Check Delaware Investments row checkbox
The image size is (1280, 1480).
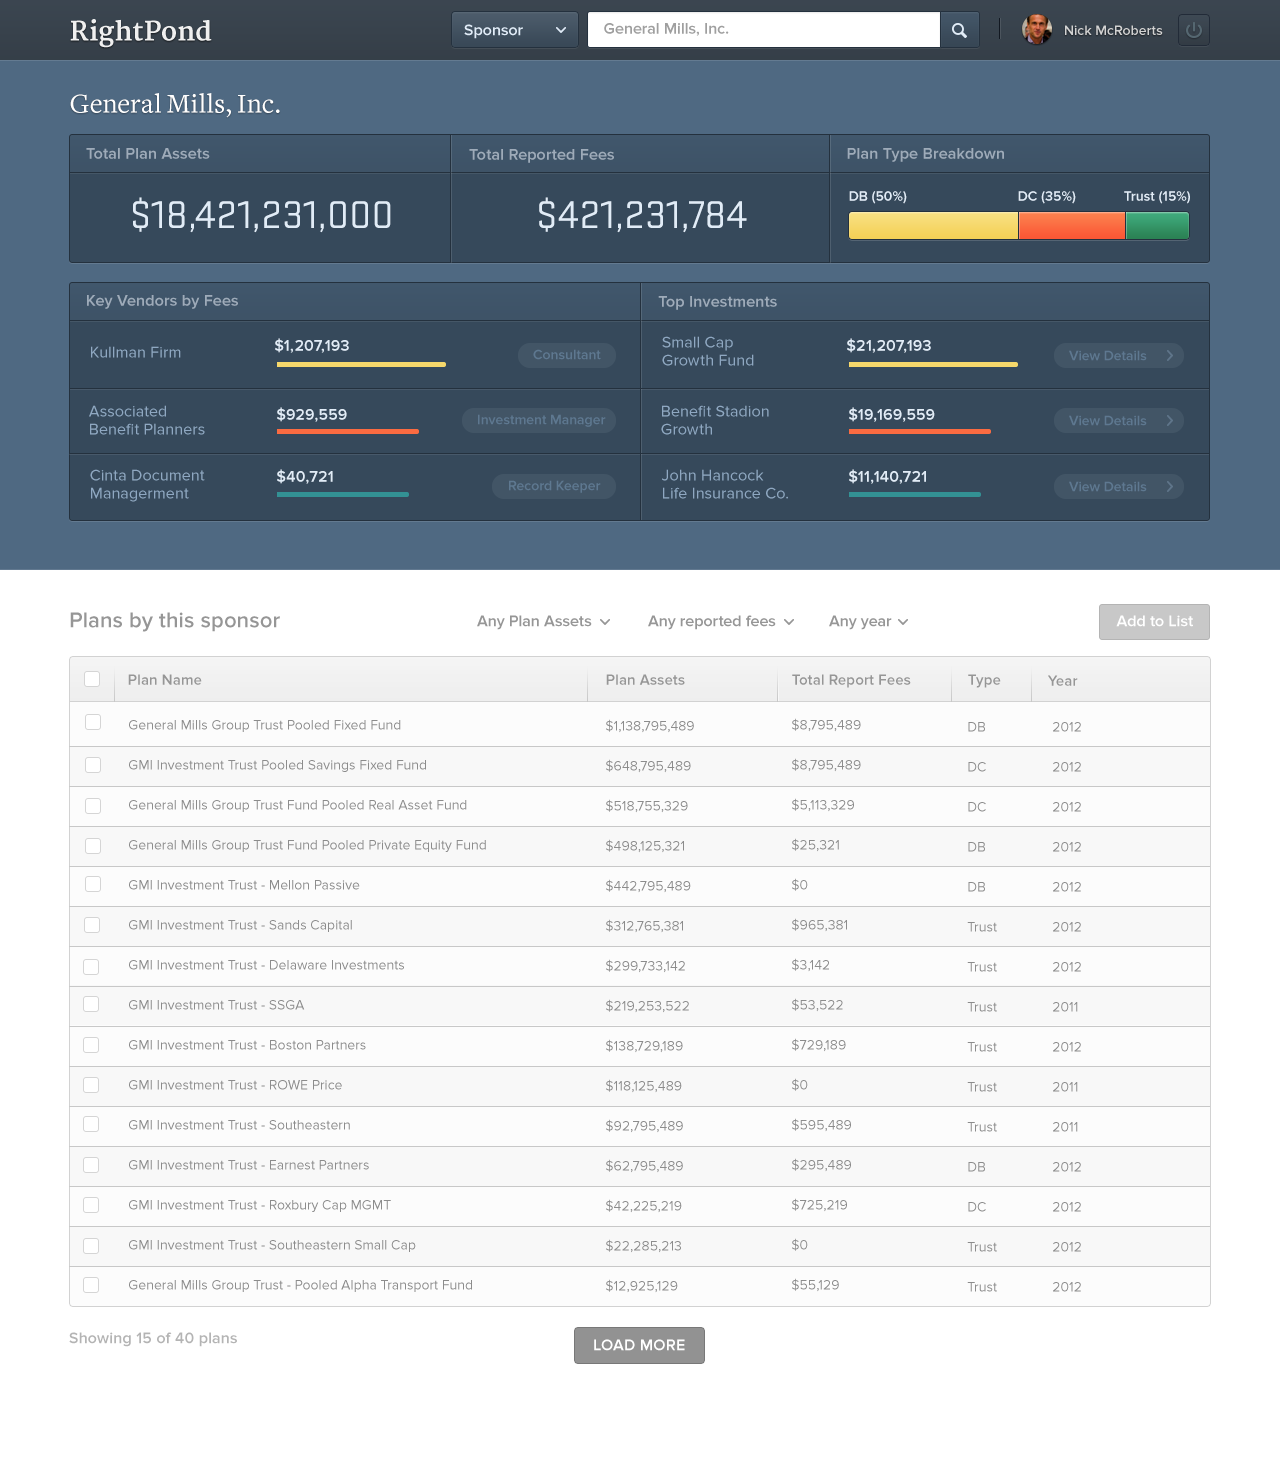(91, 967)
